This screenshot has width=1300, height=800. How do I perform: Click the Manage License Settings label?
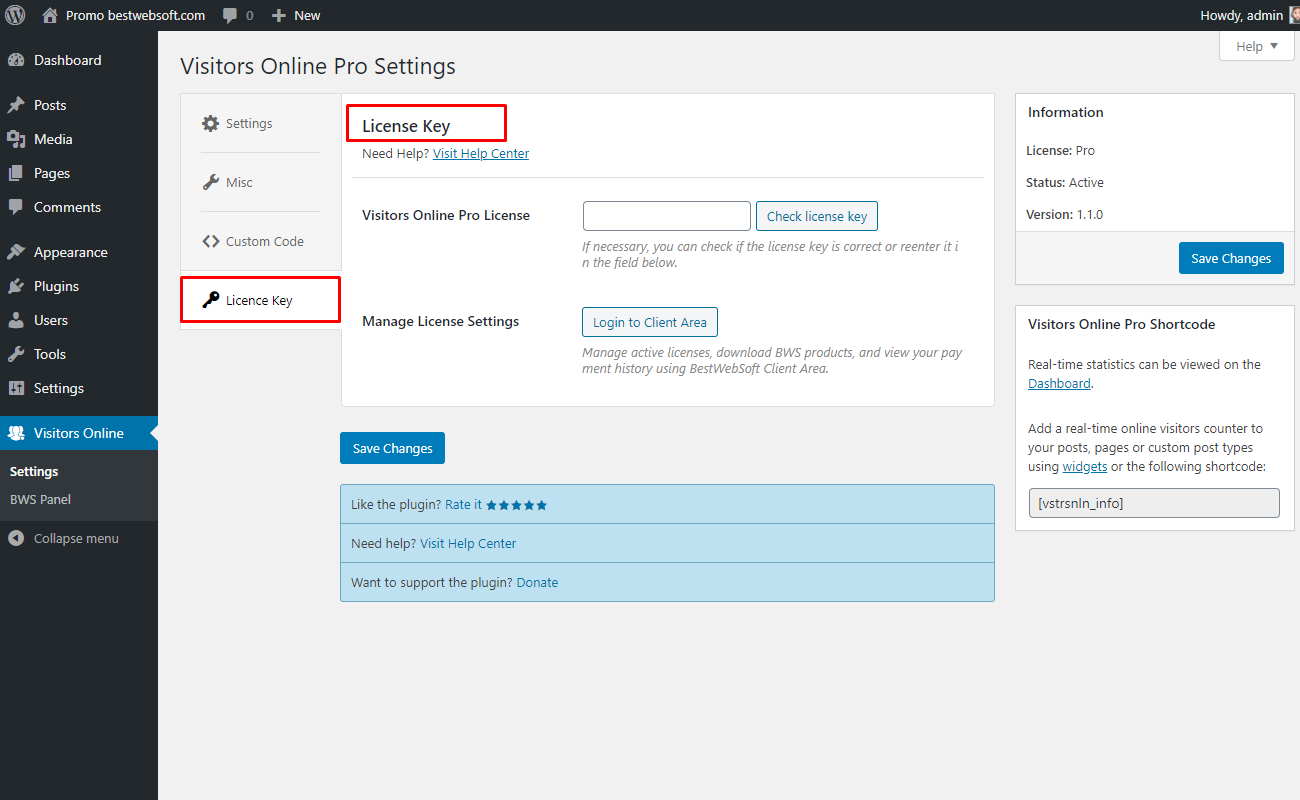441,321
